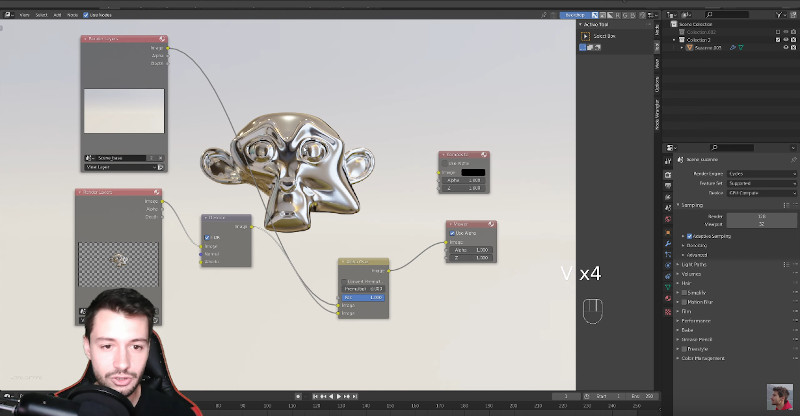Image resolution: width=800 pixels, height=416 pixels.
Task: Toggle Use Alpha on the Composite node
Action: pos(444,163)
